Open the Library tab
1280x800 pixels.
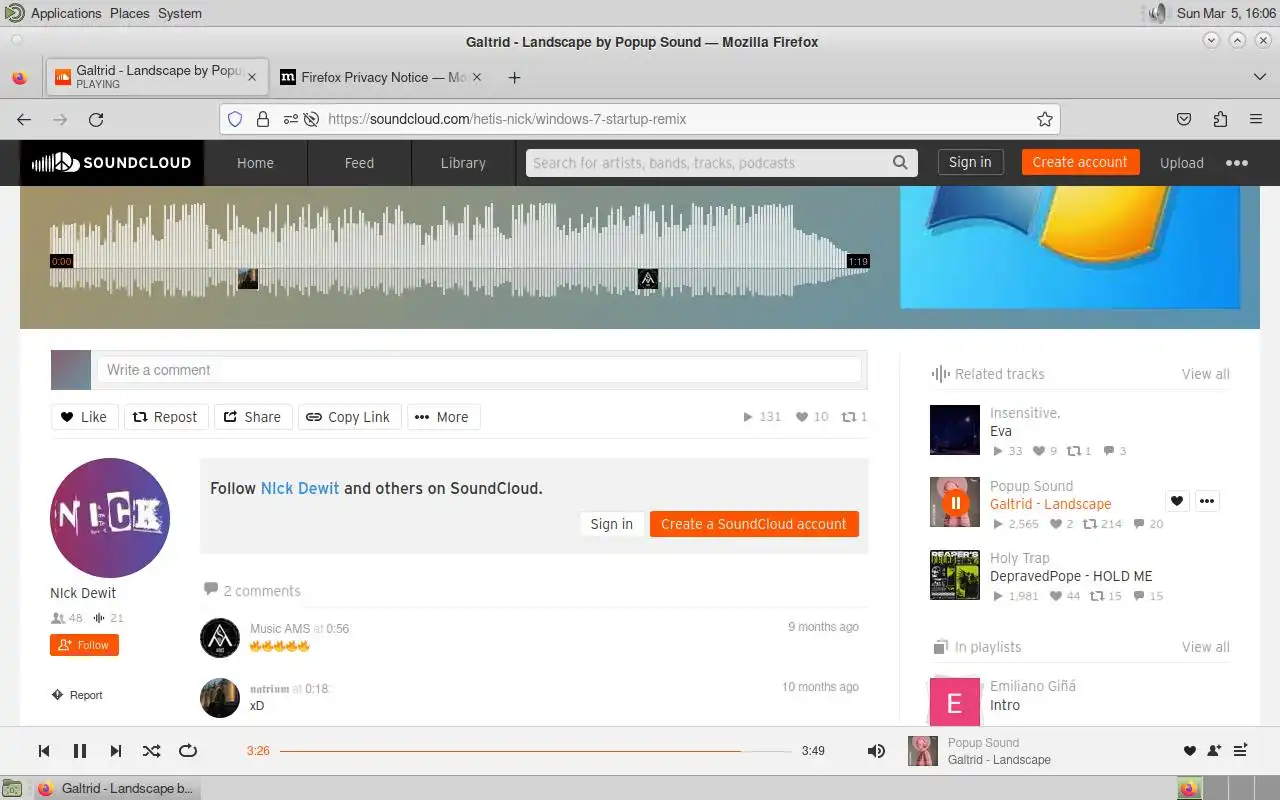coord(463,163)
